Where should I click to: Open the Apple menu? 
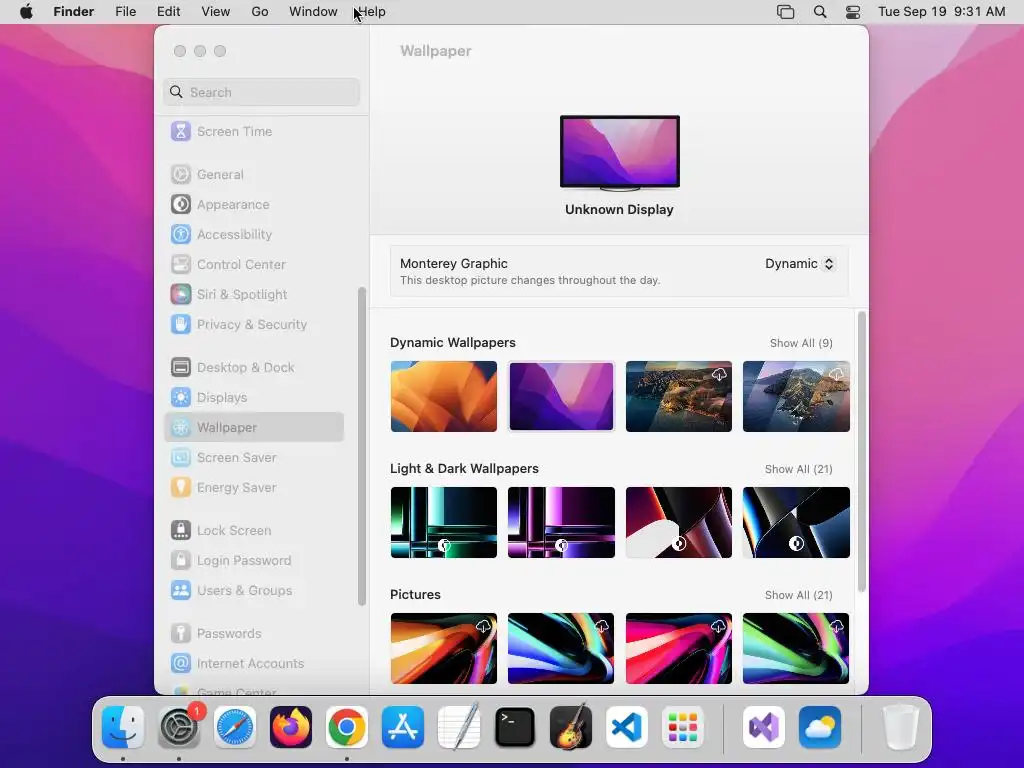pyautogui.click(x=26, y=12)
